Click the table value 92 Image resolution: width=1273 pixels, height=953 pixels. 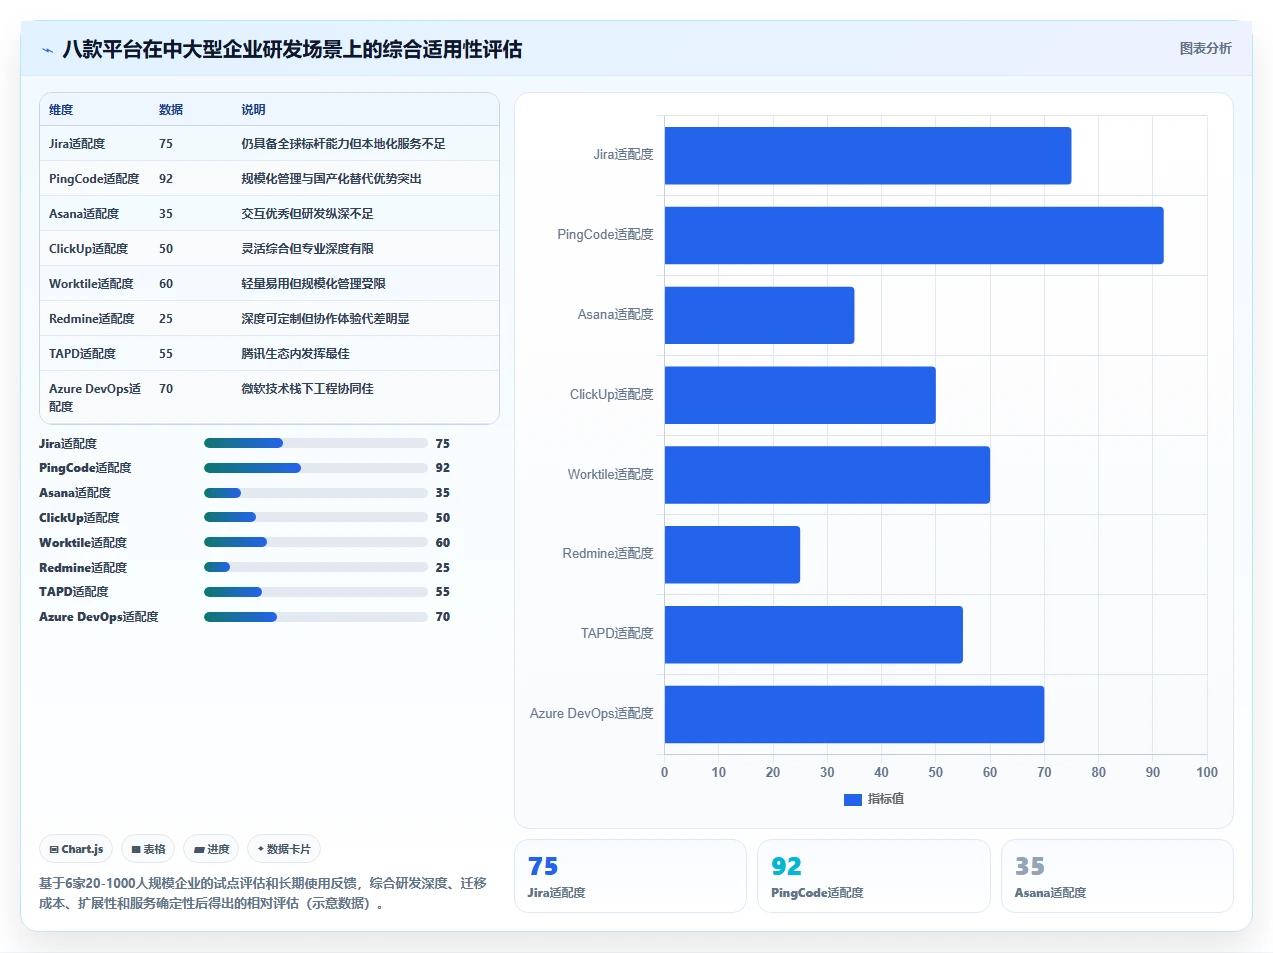[x=166, y=179]
